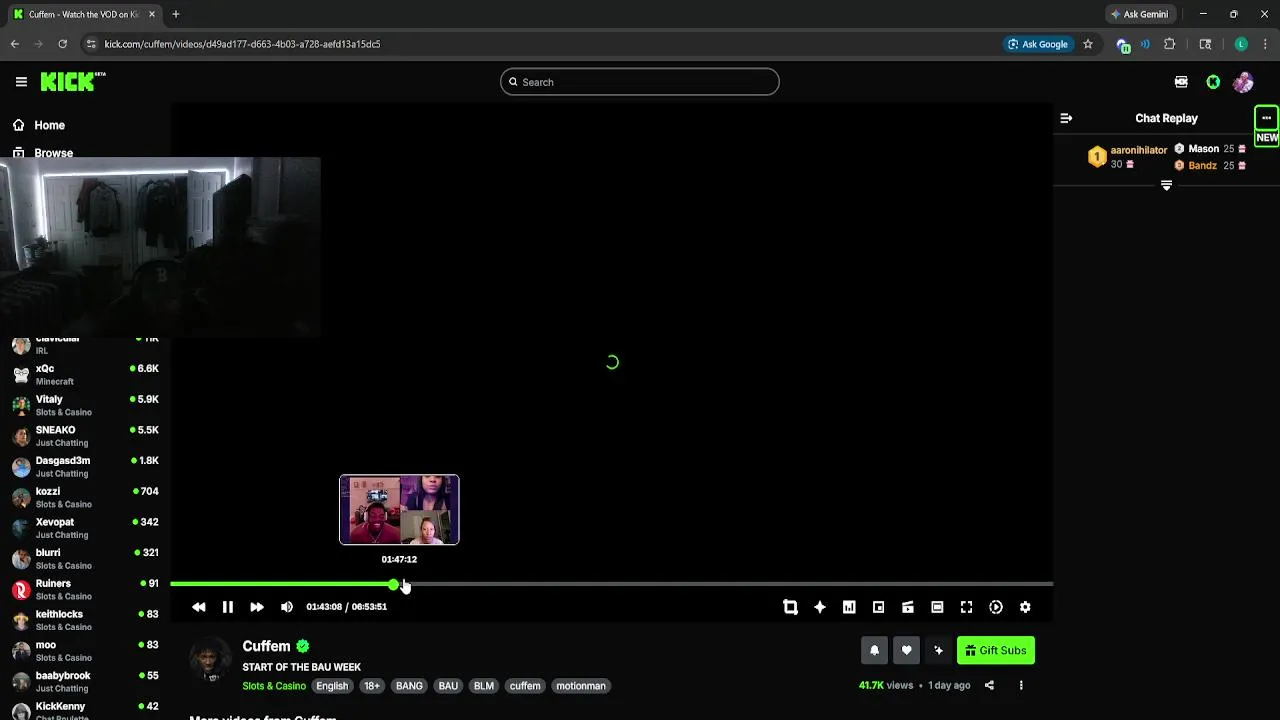Viewport: 1280px width, 720px height.
Task: Open the user profile avatar menu
Action: pyautogui.click(x=1243, y=82)
